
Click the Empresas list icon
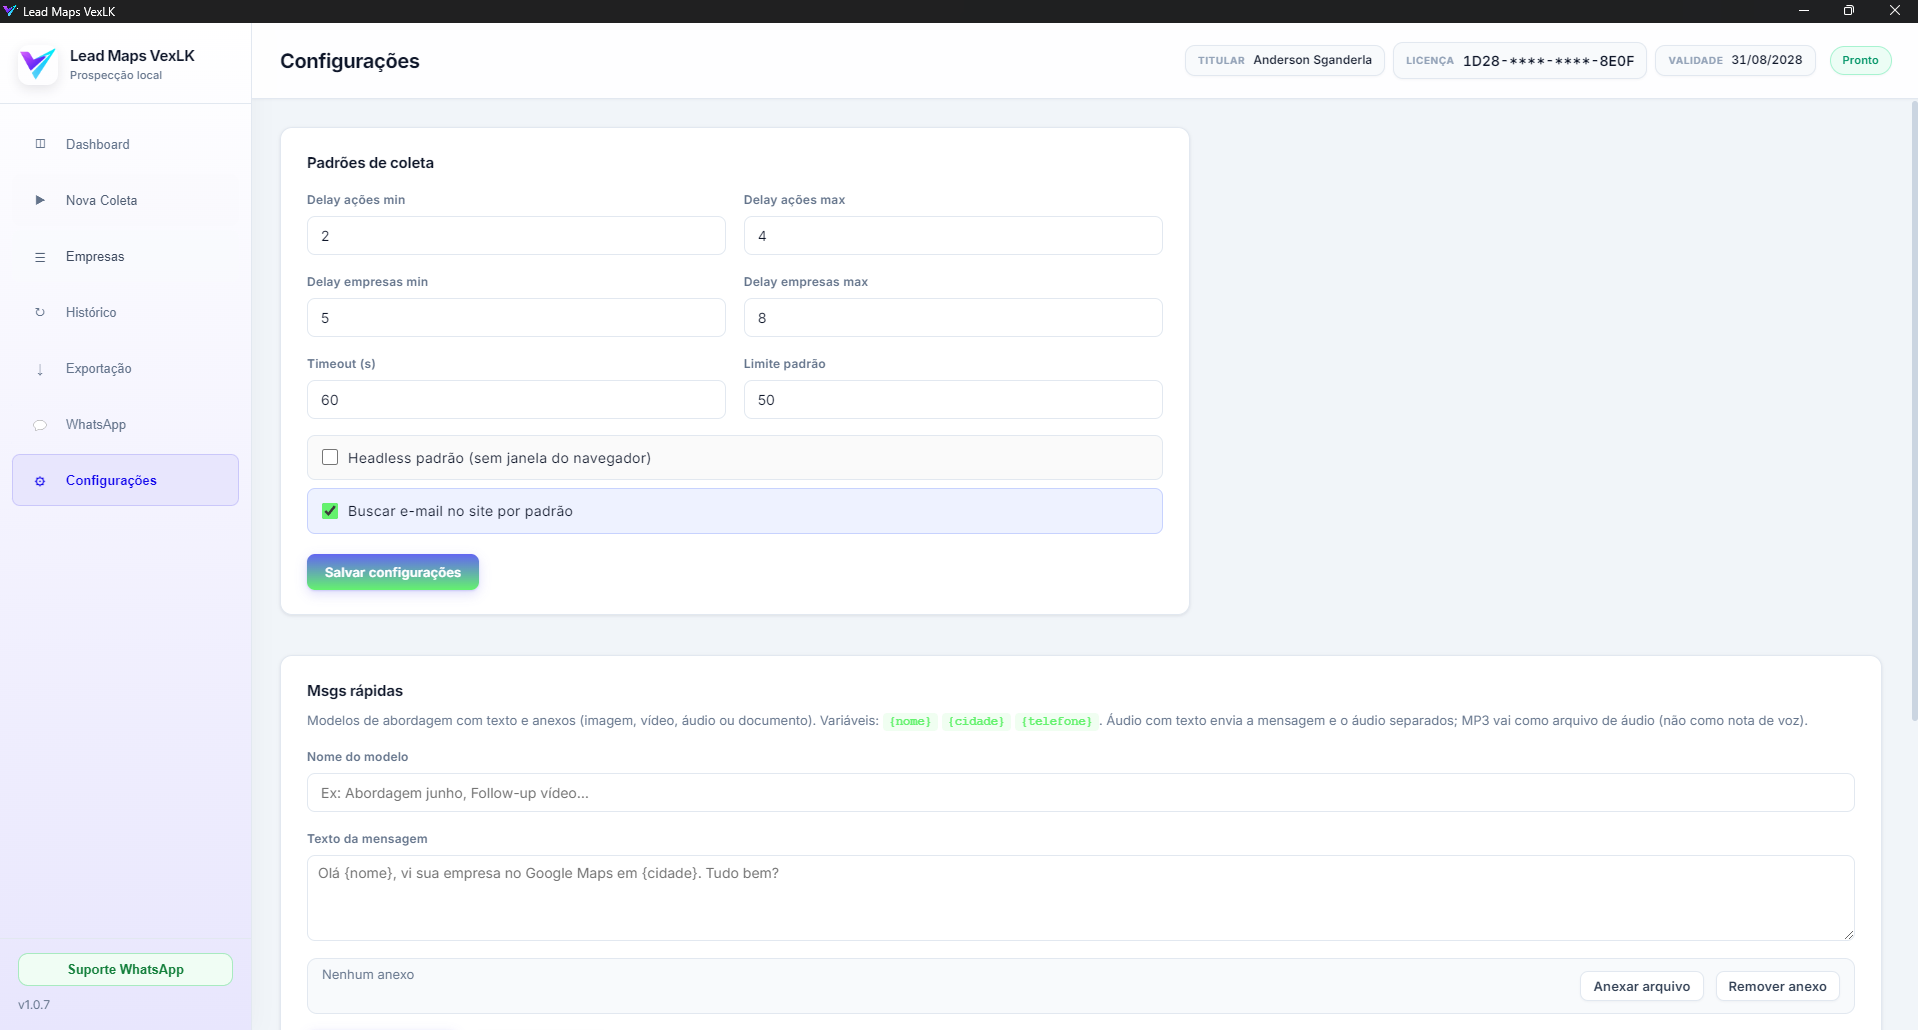40,257
